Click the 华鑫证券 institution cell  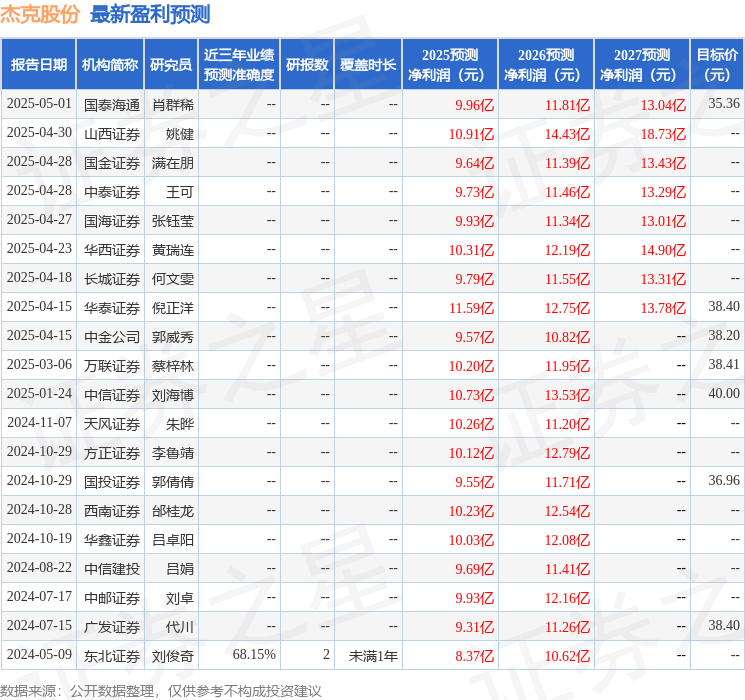[112, 540]
